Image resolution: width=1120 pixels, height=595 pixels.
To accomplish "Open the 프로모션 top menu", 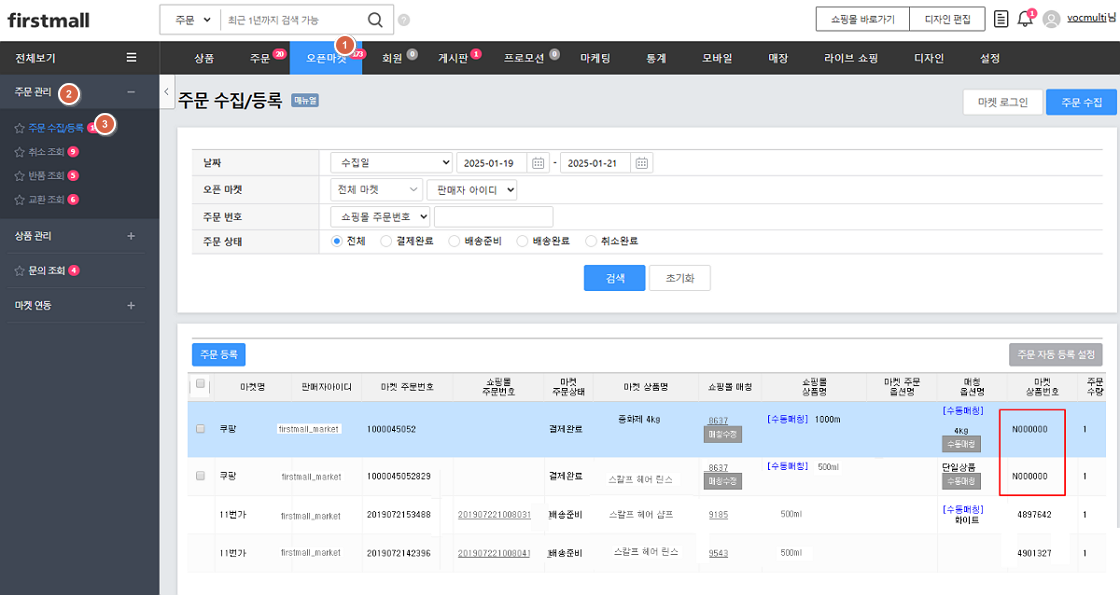I will [x=524, y=58].
